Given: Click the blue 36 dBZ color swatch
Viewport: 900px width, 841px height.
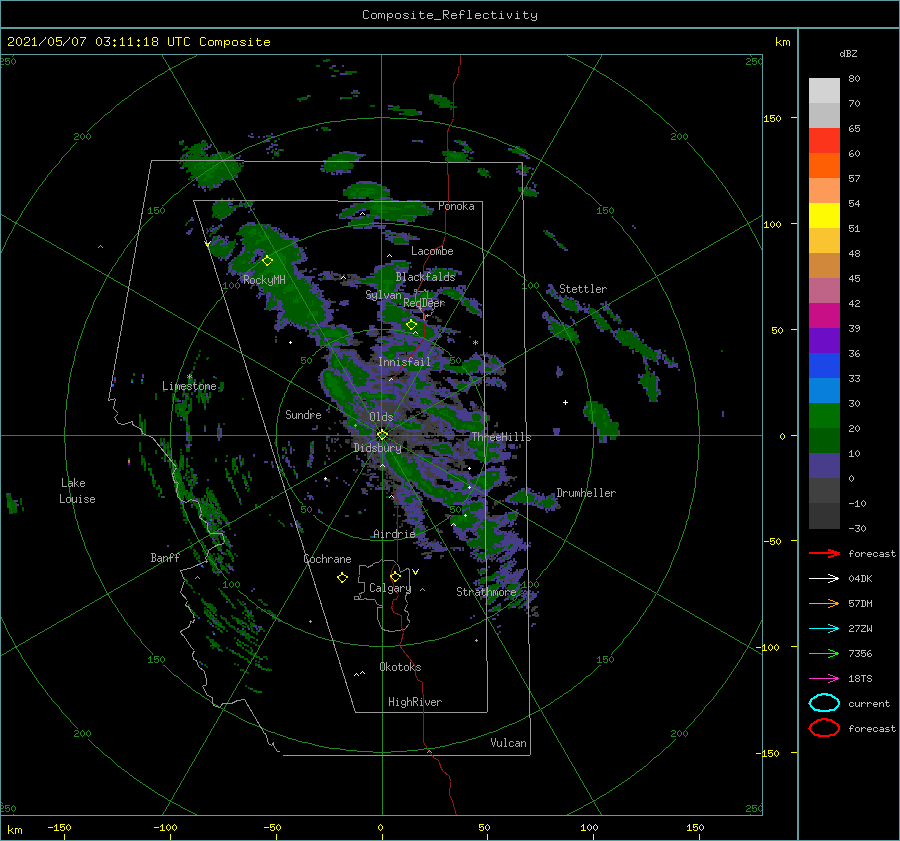Looking at the screenshot, I should click(x=824, y=365).
